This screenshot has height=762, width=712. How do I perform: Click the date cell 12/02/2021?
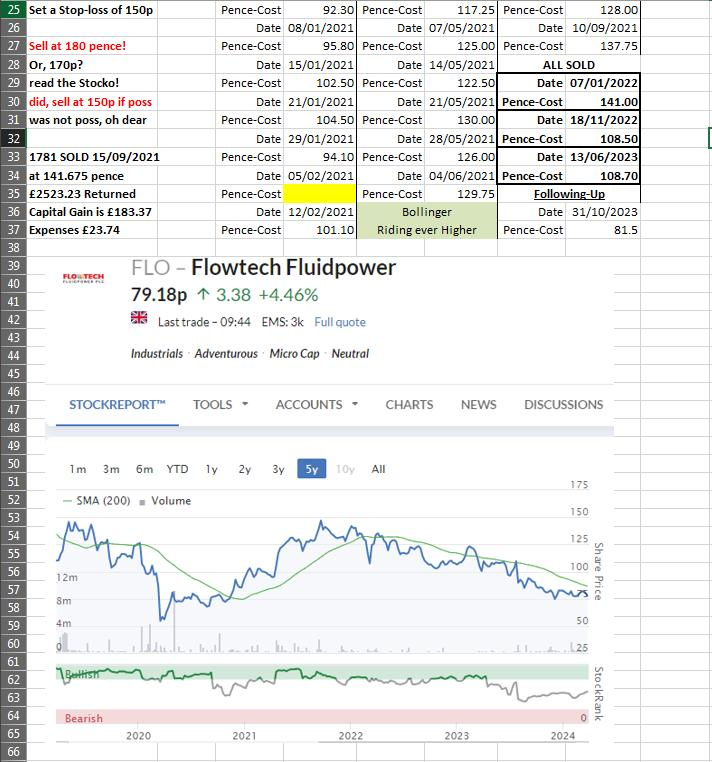pyautogui.click(x=320, y=212)
